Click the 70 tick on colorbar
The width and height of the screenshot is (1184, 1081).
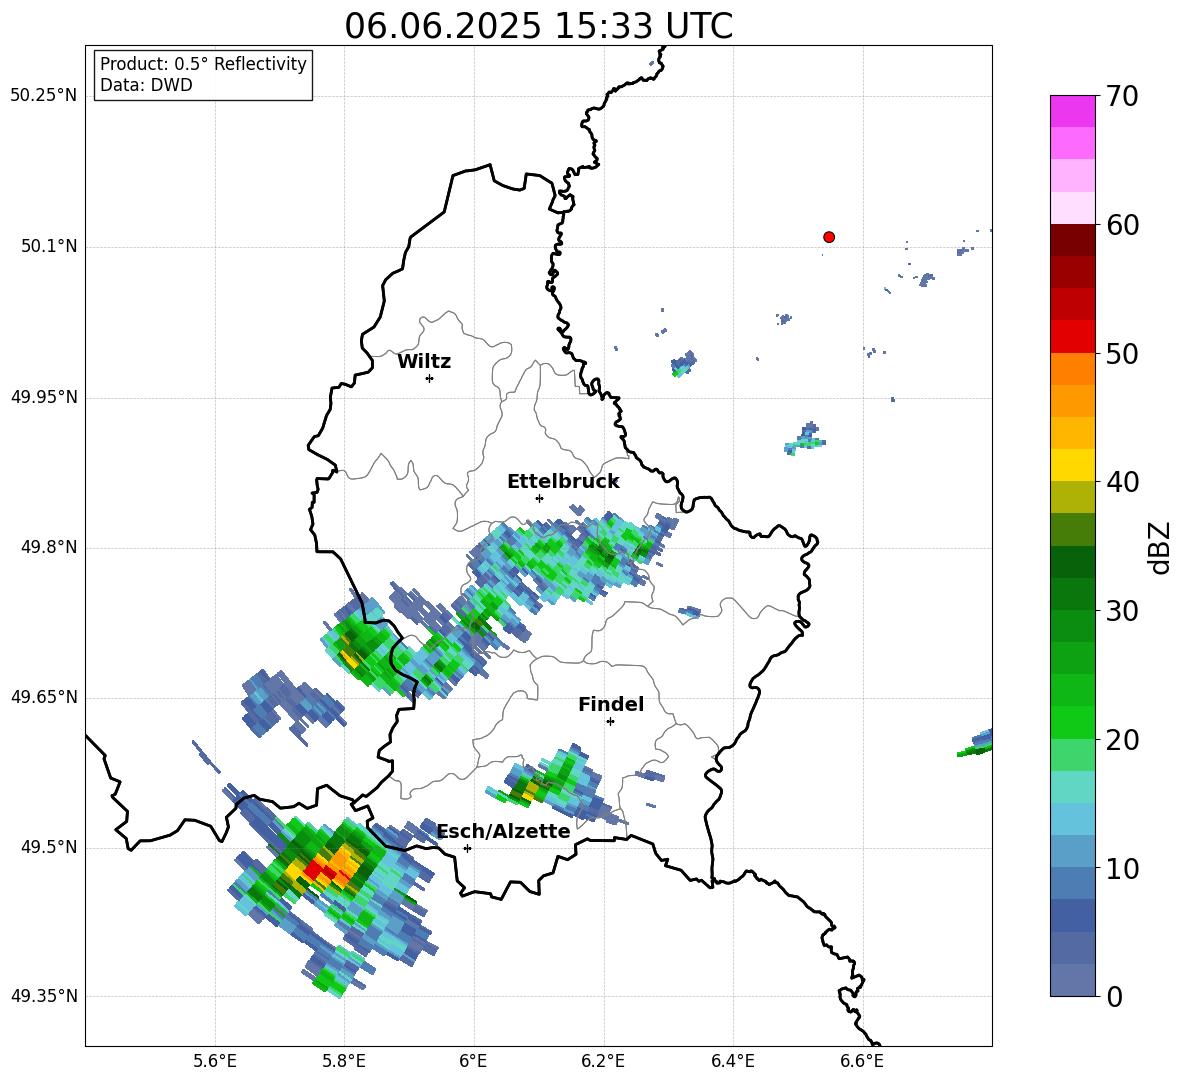point(1122,96)
